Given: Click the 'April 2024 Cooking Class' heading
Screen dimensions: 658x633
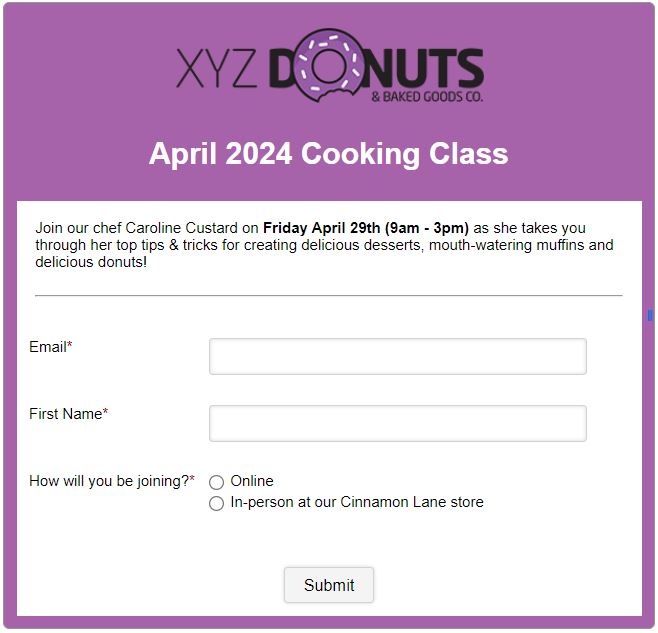Looking at the screenshot, I should pos(329,154).
